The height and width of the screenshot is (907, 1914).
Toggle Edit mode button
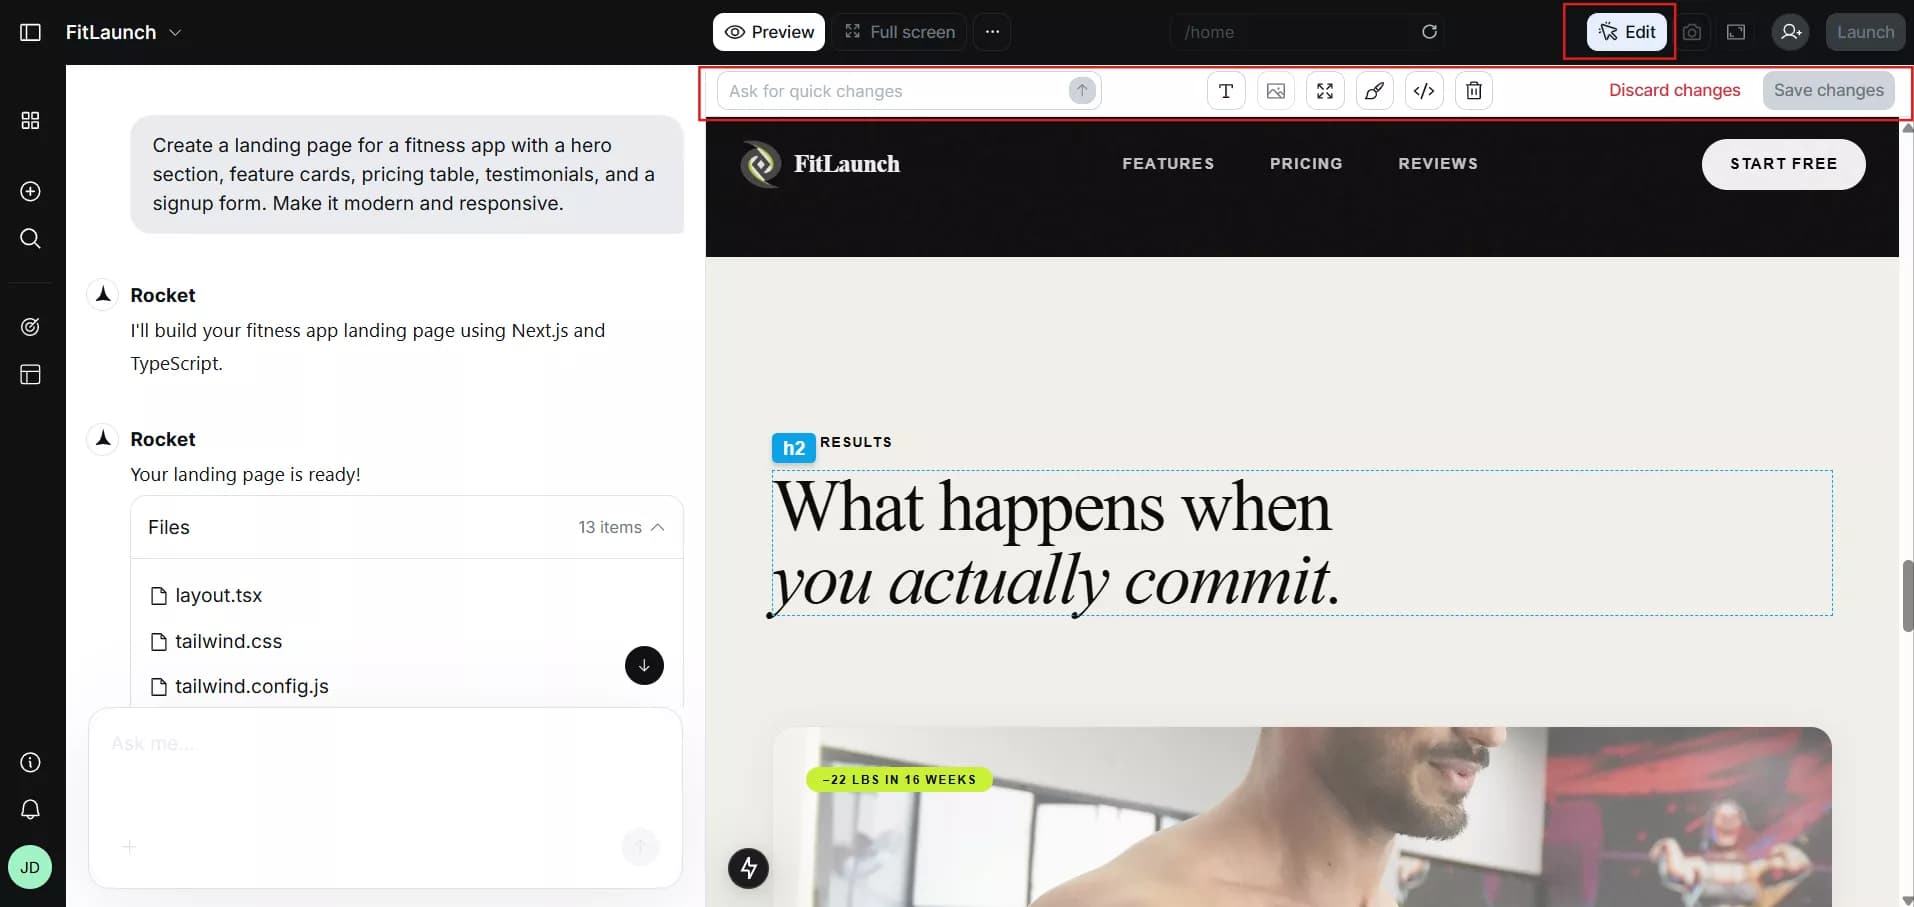[1626, 32]
